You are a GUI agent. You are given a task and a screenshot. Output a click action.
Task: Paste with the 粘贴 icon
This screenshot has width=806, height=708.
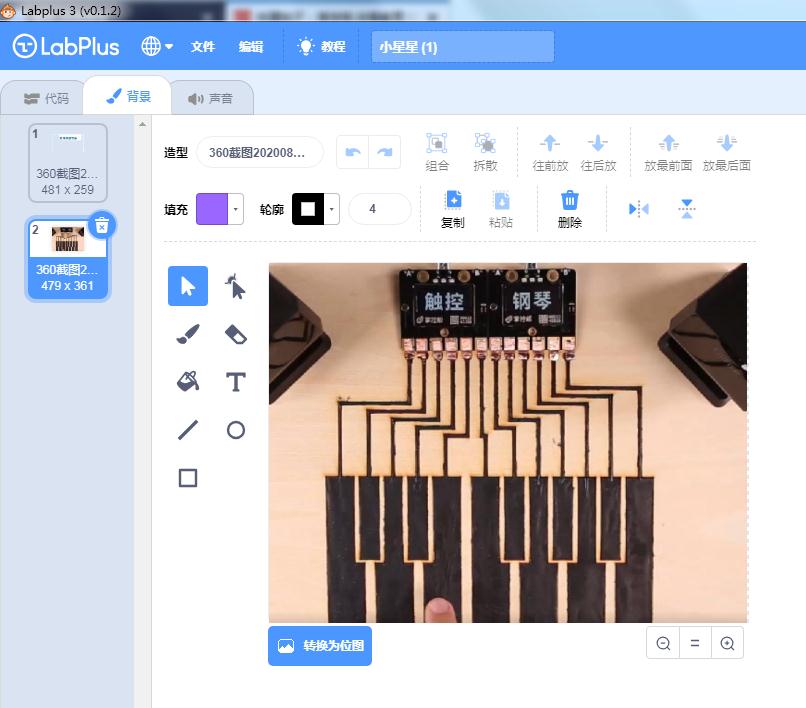pos(501,209)
